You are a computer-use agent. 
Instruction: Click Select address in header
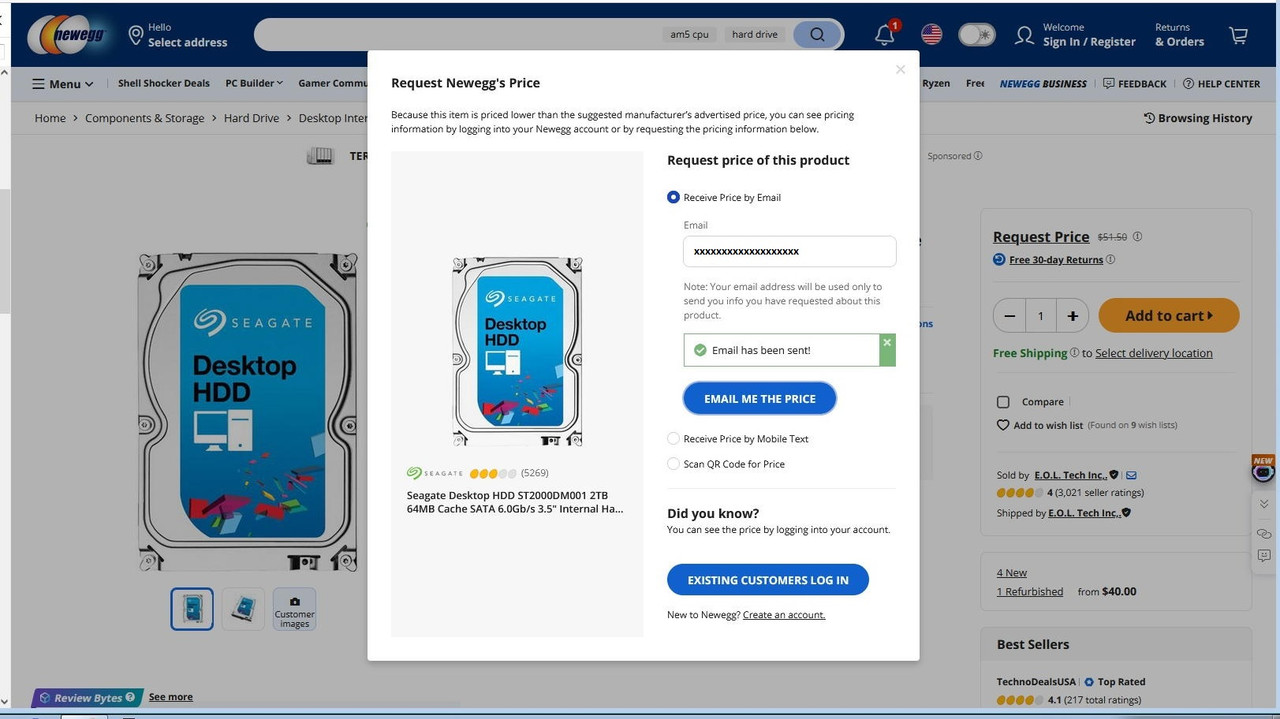pyautogui.click(x=188, y=43)
